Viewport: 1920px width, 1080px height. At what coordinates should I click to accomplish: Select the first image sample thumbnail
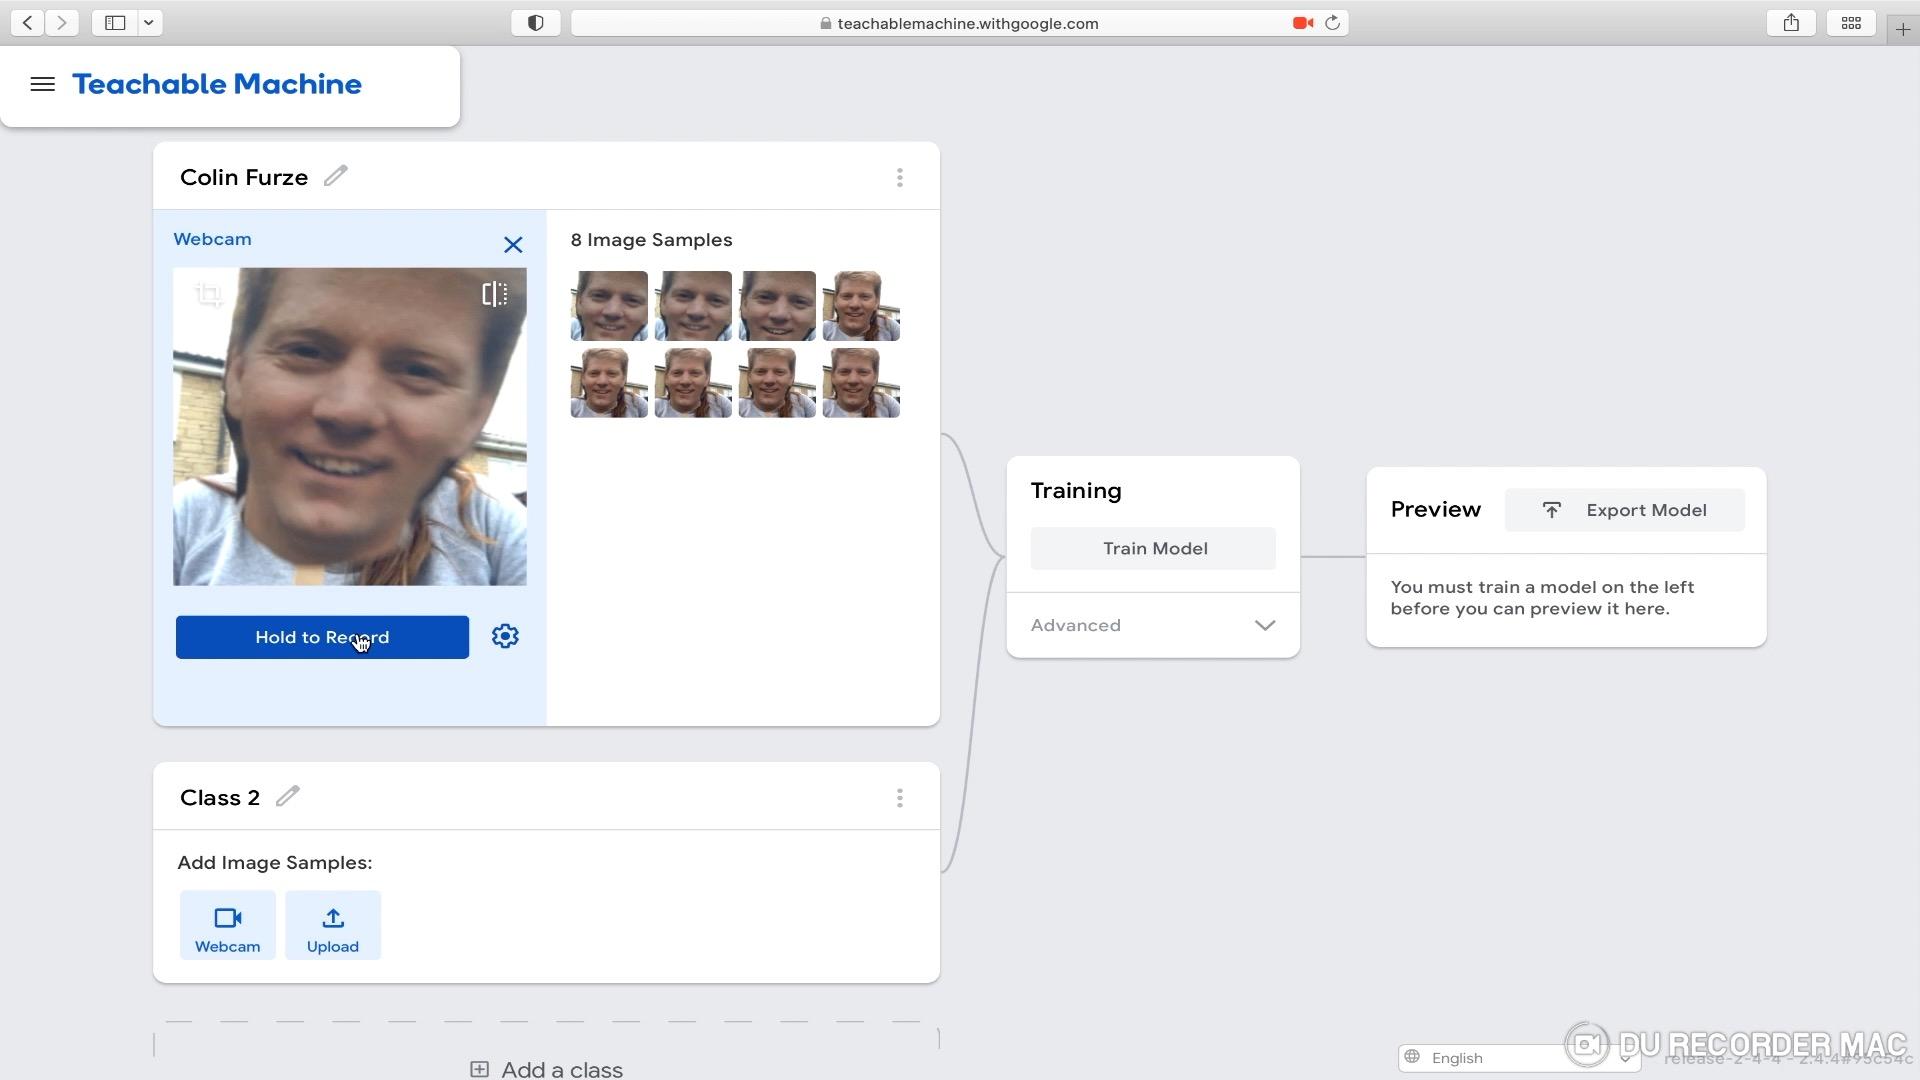[x=609, y=306]
